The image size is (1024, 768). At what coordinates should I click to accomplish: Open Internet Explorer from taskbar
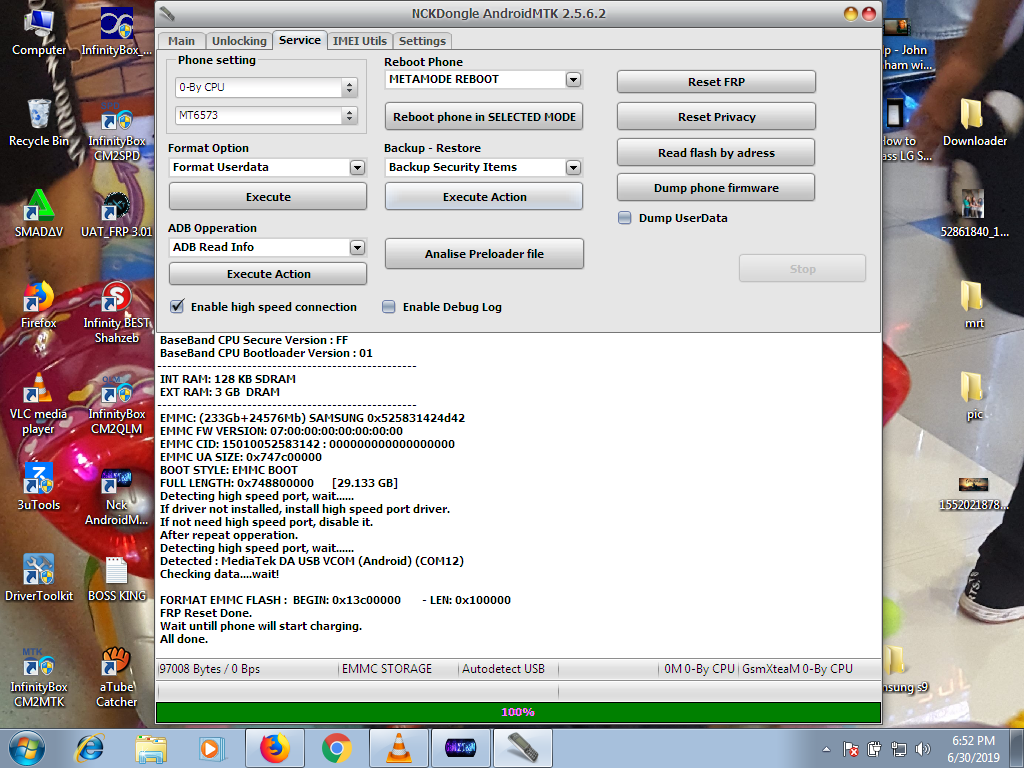pos(89,748)
